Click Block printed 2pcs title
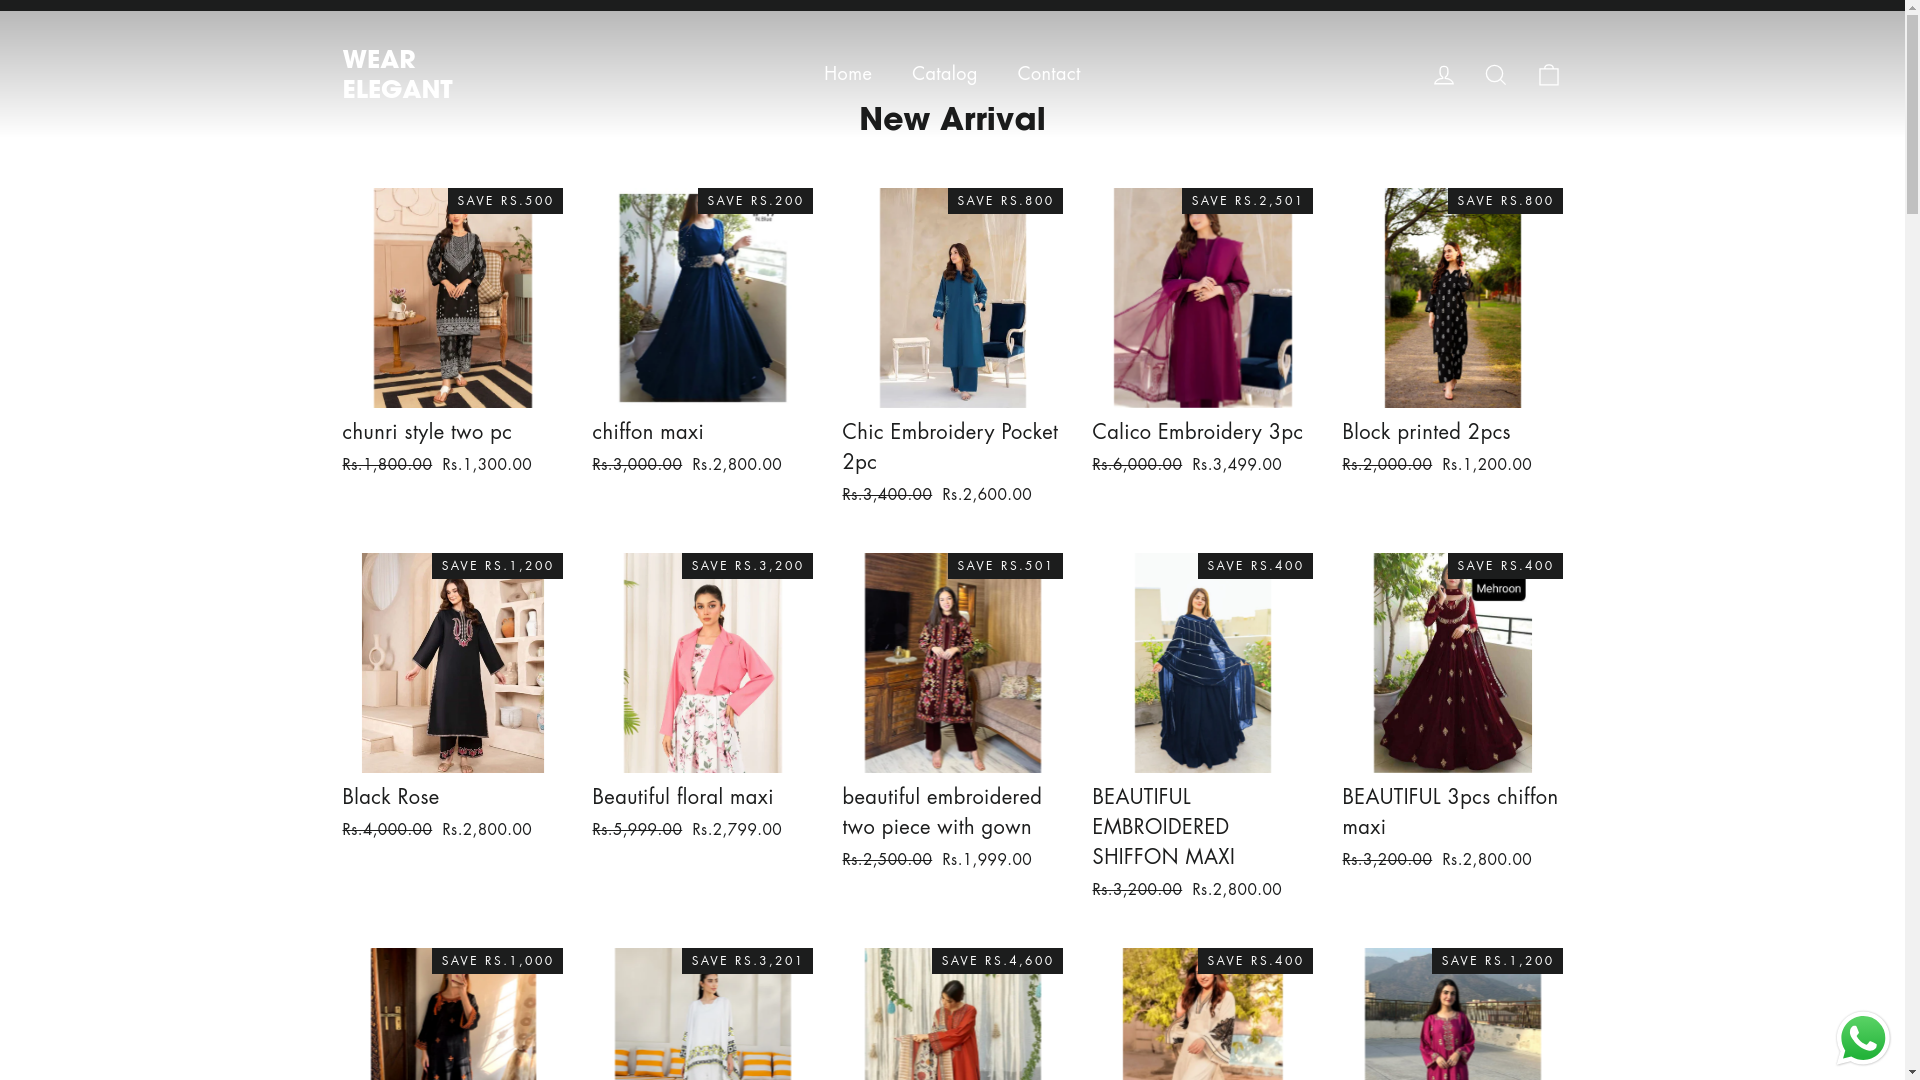 [x=1426, y=432]
